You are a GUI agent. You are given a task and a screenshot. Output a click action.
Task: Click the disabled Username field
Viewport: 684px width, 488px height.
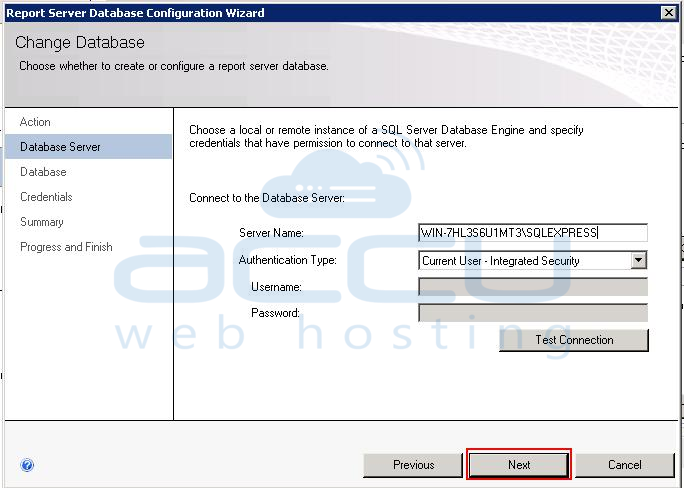tap(533, 287)
